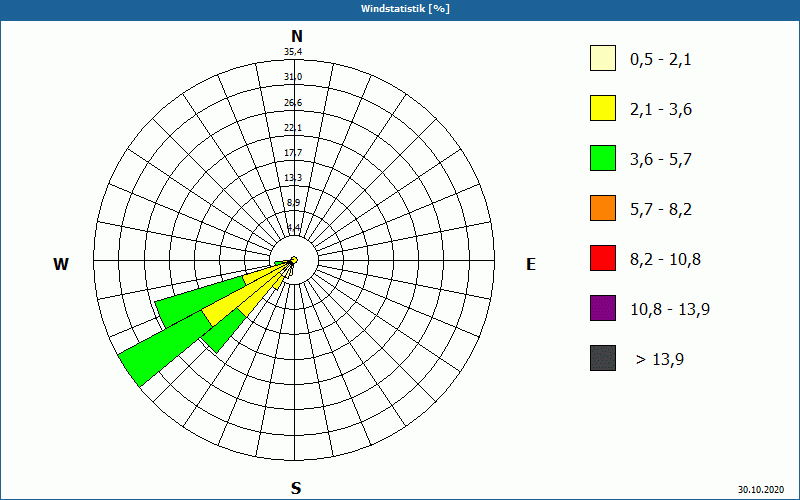This screenshot has width=800, height=500.
Task: Click the pale yellow 0,5 - 2,1 legend swatch
Action: 603,58
